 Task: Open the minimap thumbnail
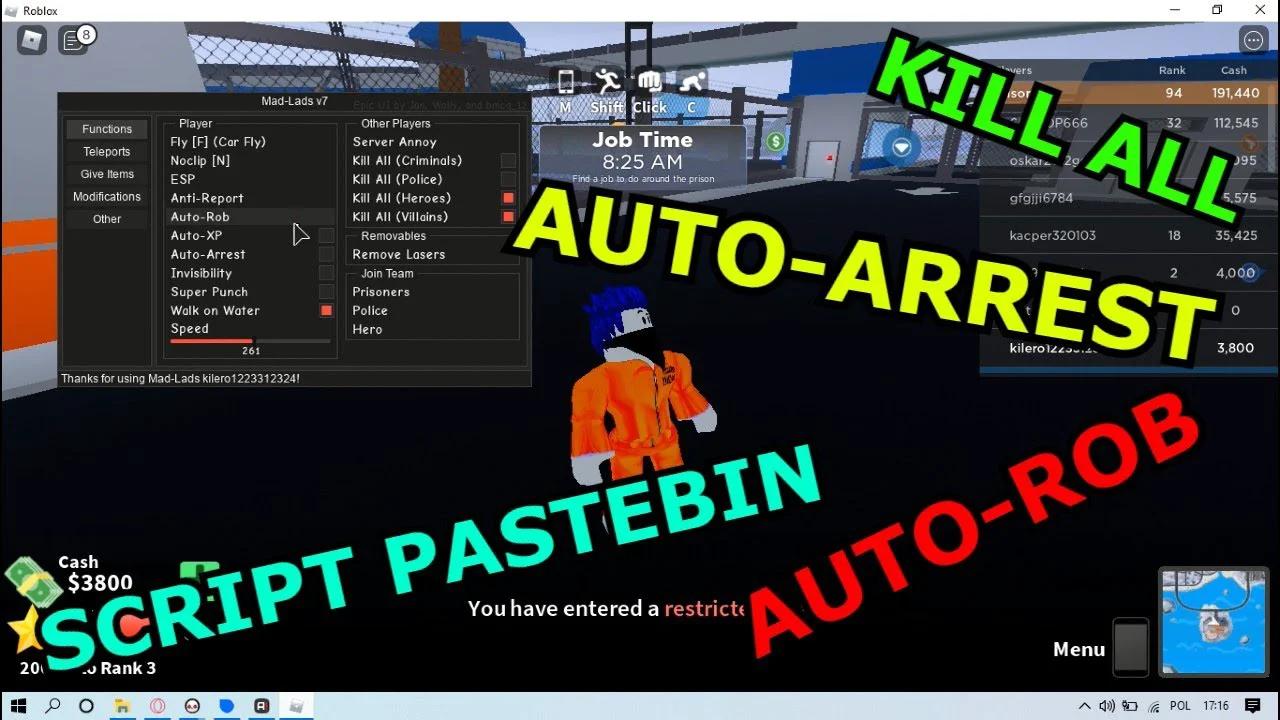[1213, 620]
